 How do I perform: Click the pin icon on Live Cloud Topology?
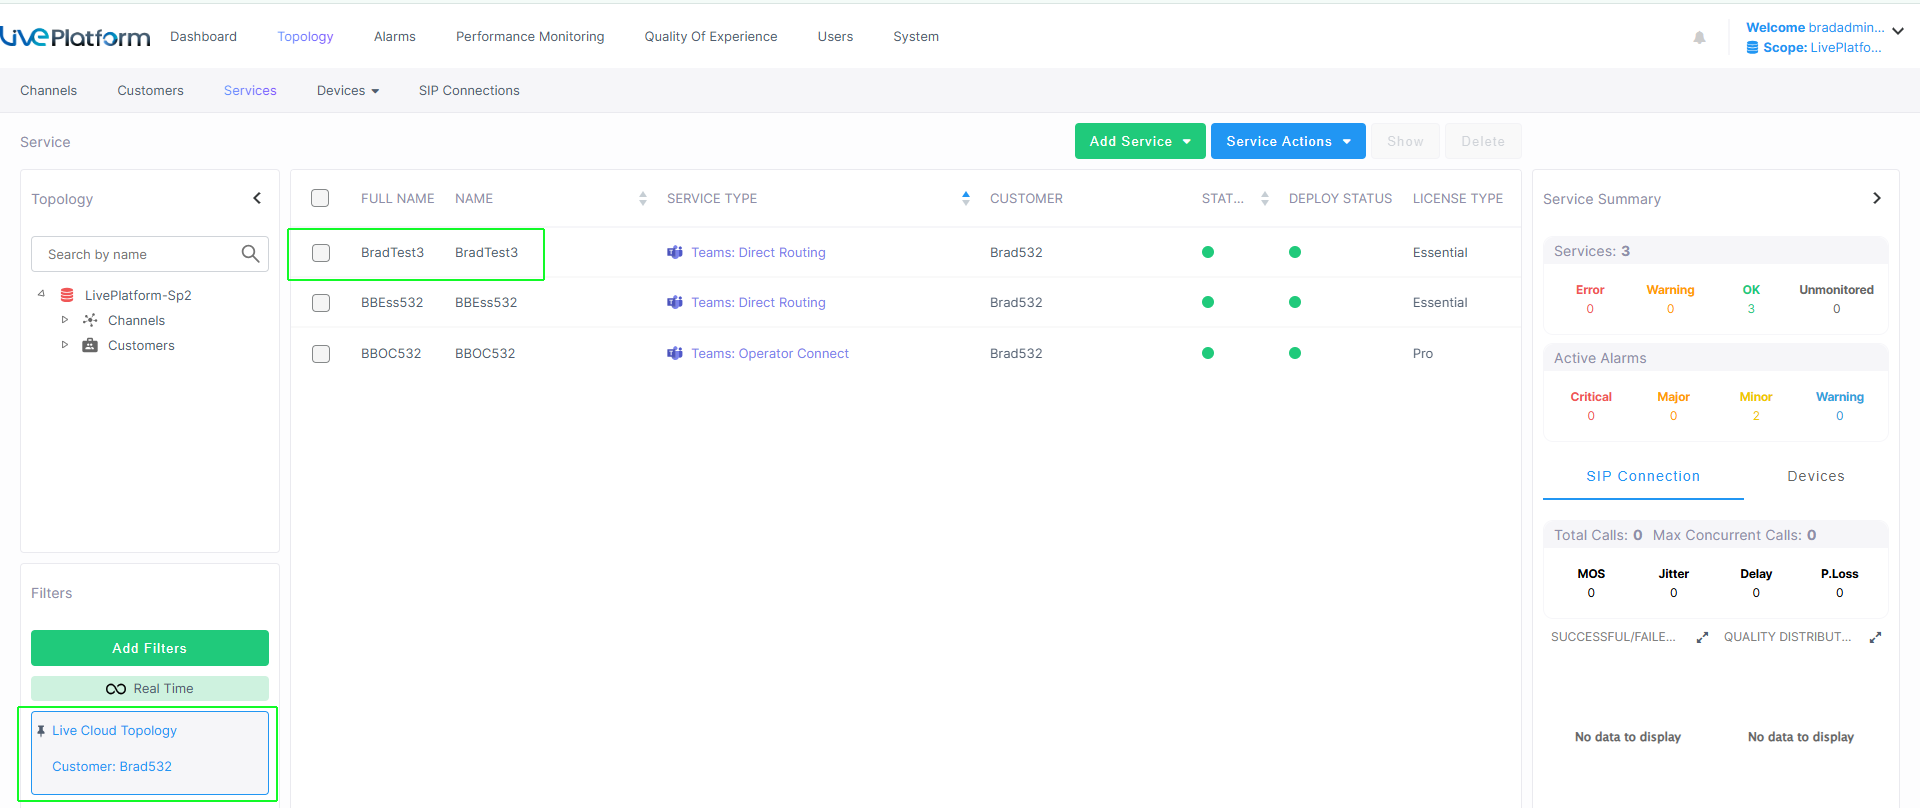click(41, 731)
